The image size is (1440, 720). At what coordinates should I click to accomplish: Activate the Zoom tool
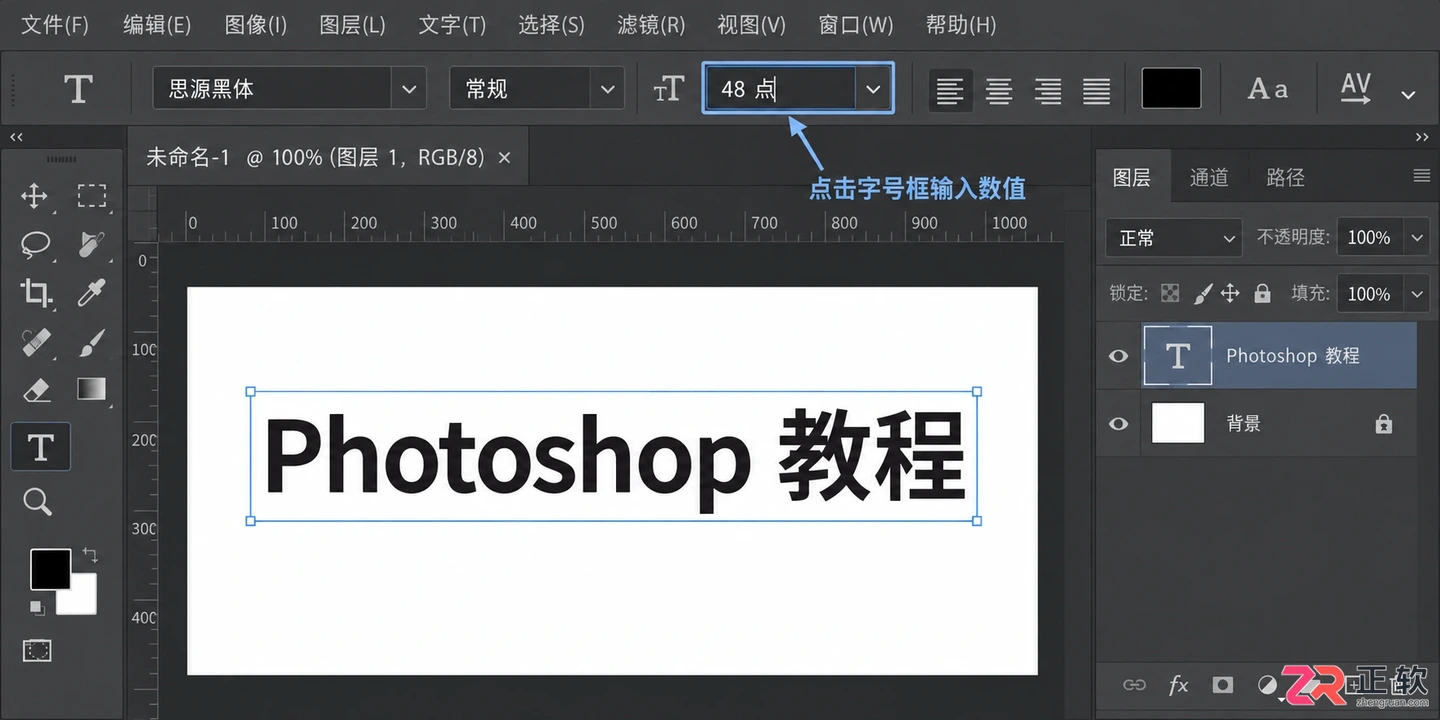coord(38,501)
